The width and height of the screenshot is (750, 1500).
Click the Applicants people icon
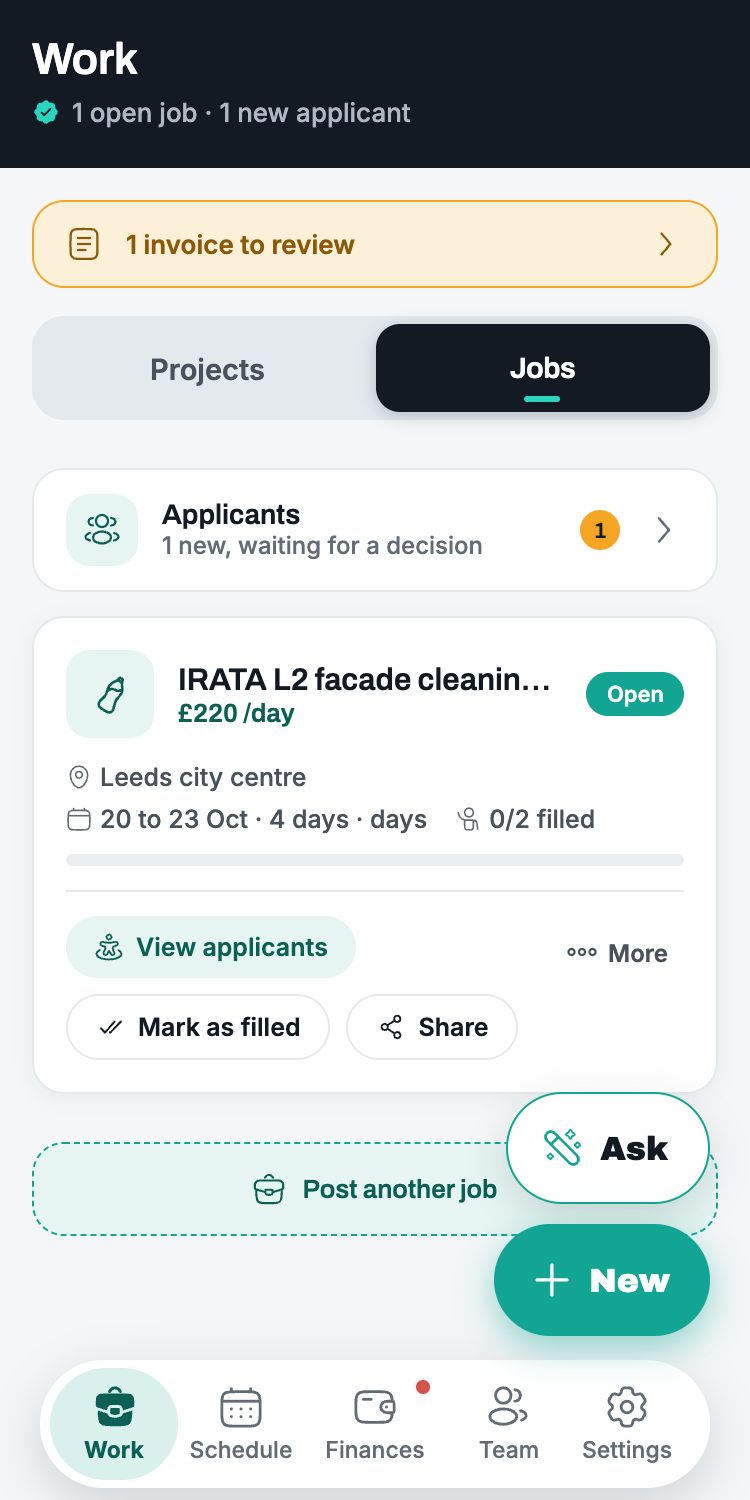click(102, 530)
